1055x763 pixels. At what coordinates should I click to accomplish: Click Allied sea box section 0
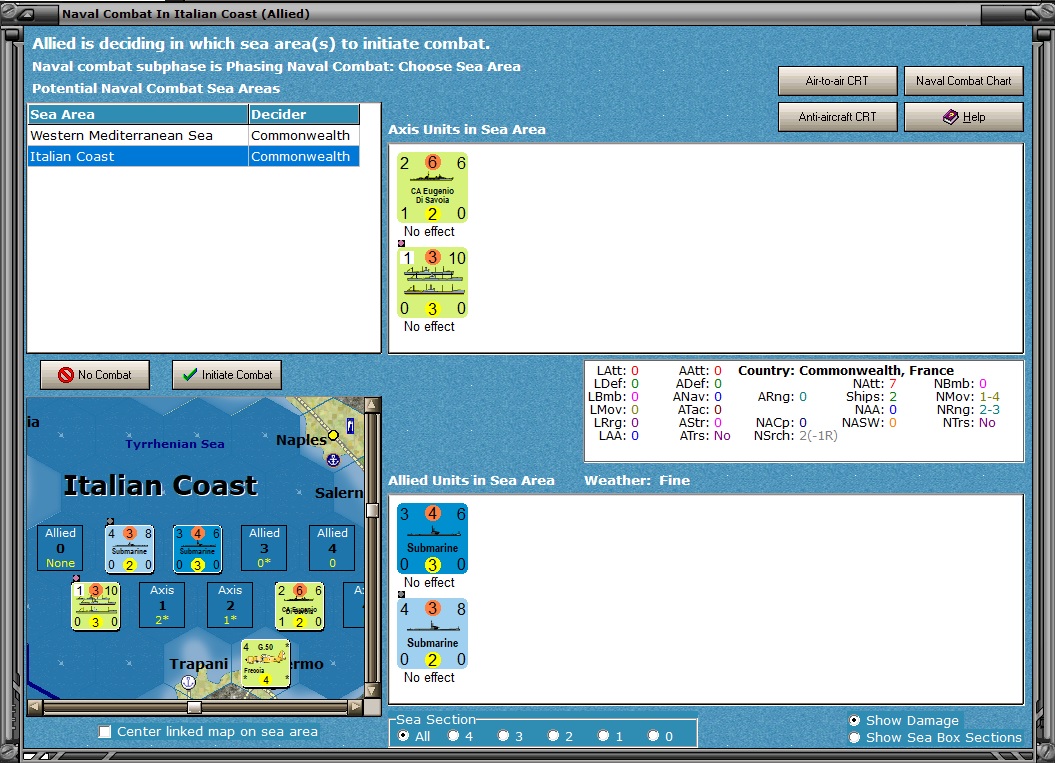click(61, 548)
